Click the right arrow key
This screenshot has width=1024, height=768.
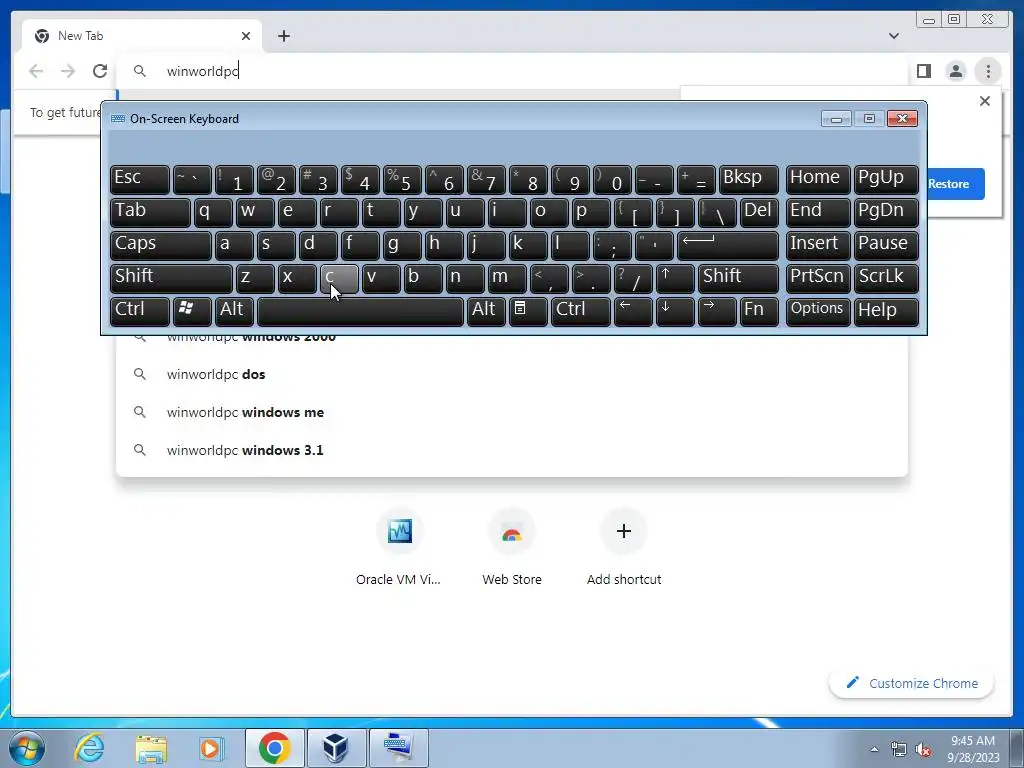[x=716, y=311]
